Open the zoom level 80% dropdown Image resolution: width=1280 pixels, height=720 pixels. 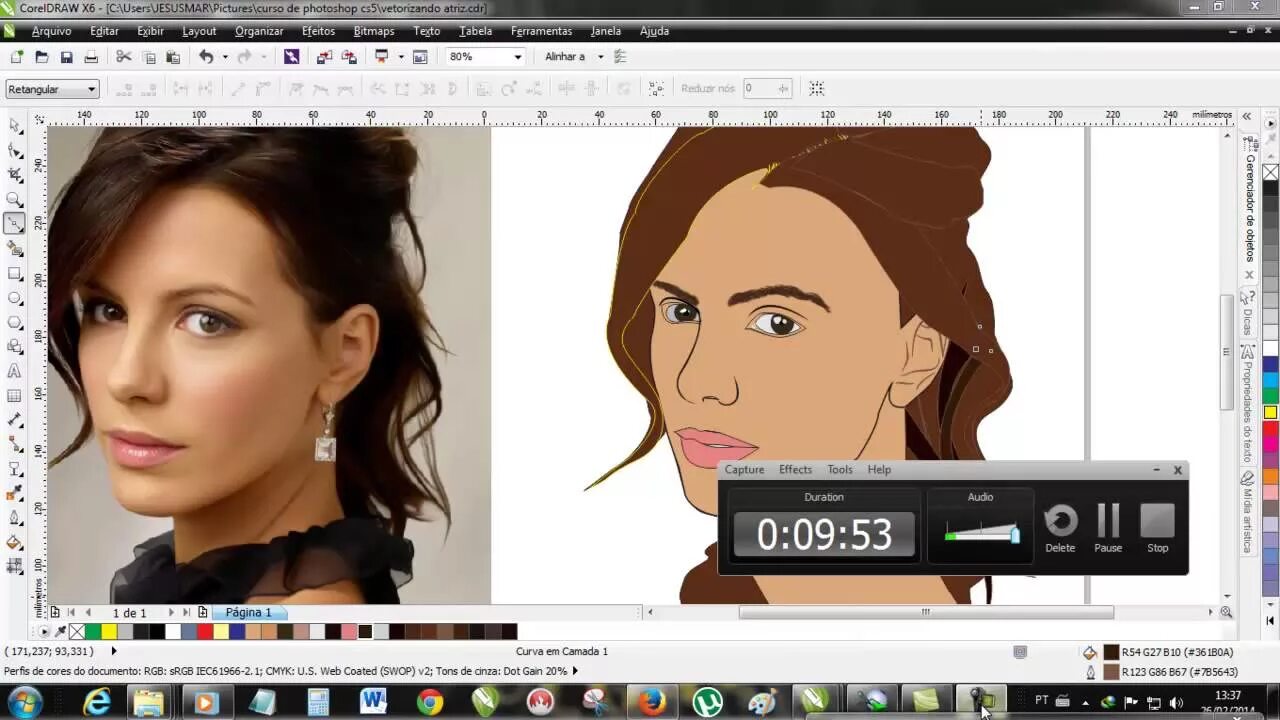(517, 57)
